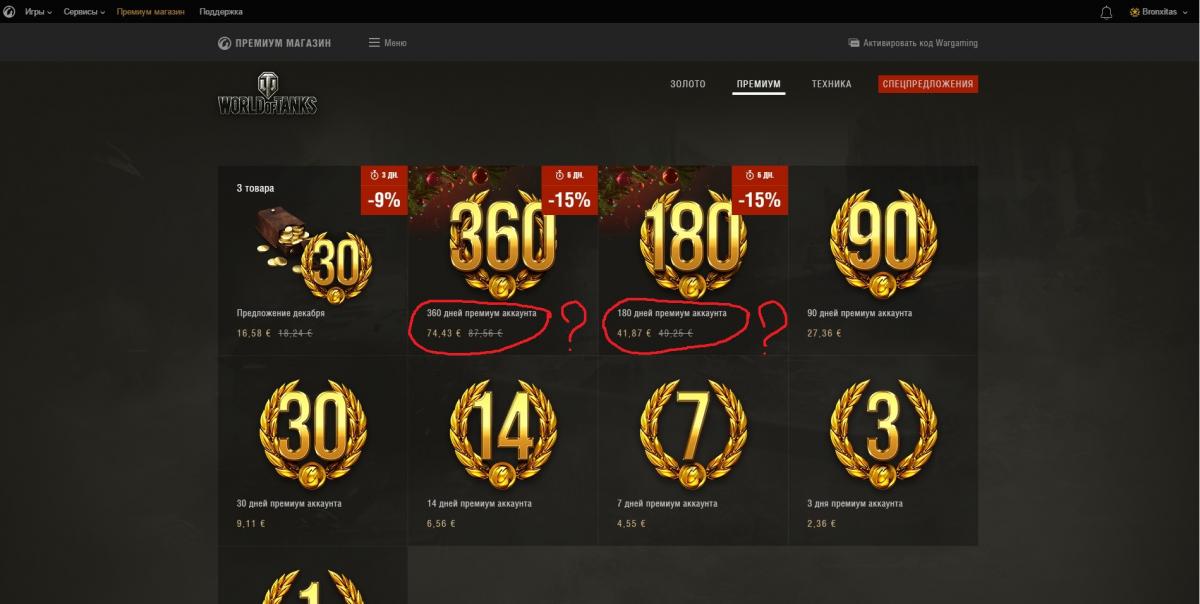1200x604 pixels.
Task: Click the Активировать код Wargaming card icon
Action: 854,43
